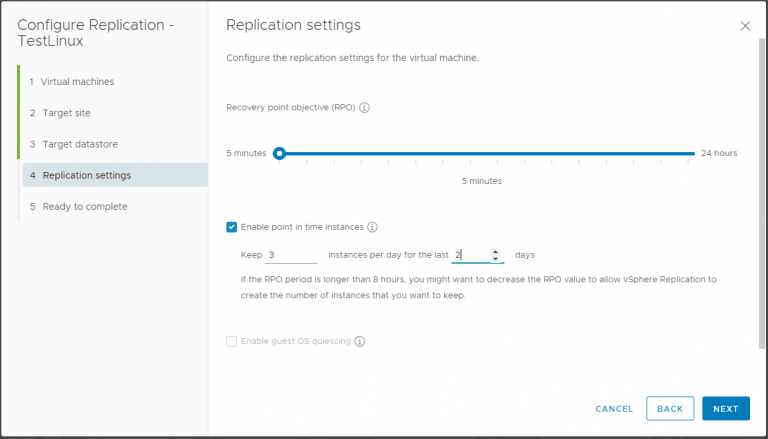
Task: Select step 4 Replication settings
Action: coord(86,175)
